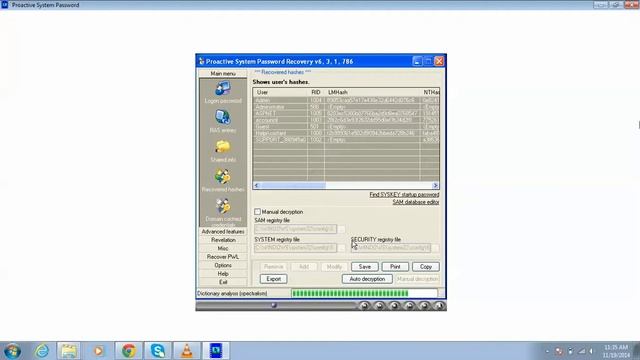Click the hash table horizontal scrollbar thumb
640x360 pixels.
pyautogui.click(x=293, y=185)
